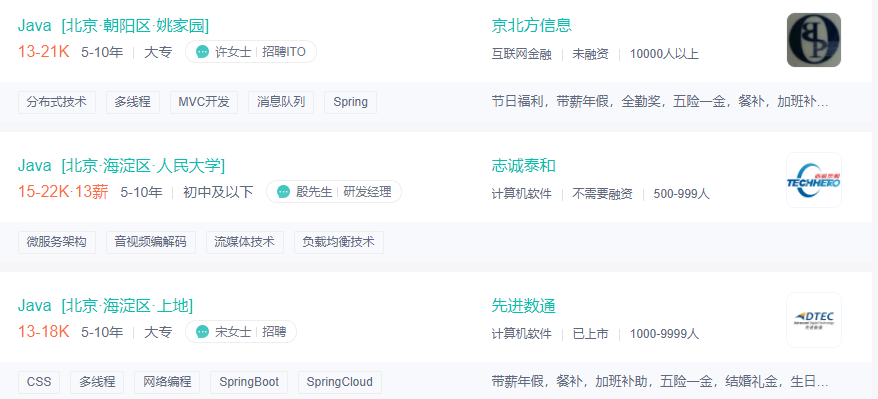Select the SpringBoot skill tag
The width and height of the screenshot is (878, 399).
[249, 382]
